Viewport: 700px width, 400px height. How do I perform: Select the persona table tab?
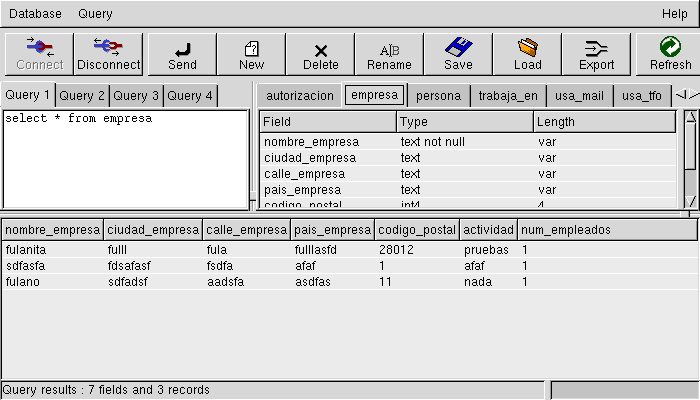point(438,96)
